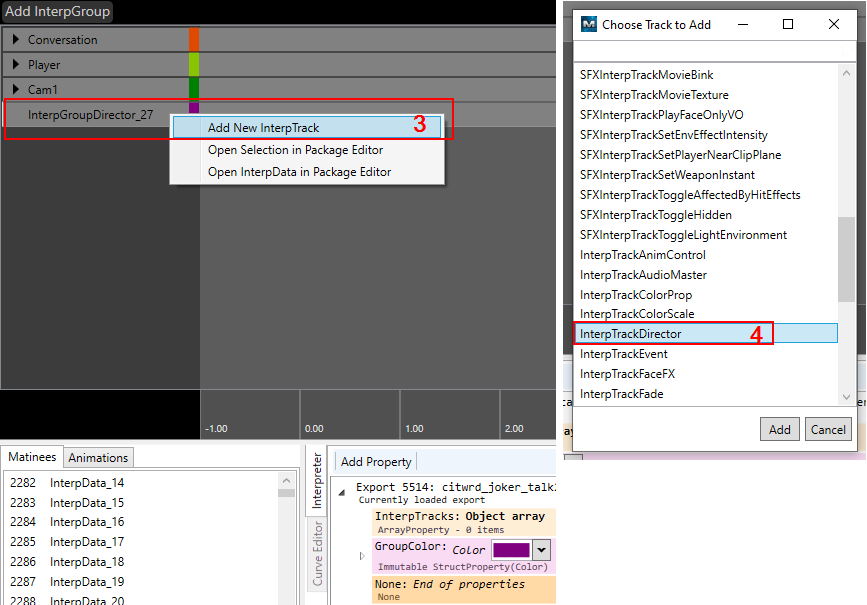Expand the Cam1 group

click(x=15, y=89)
